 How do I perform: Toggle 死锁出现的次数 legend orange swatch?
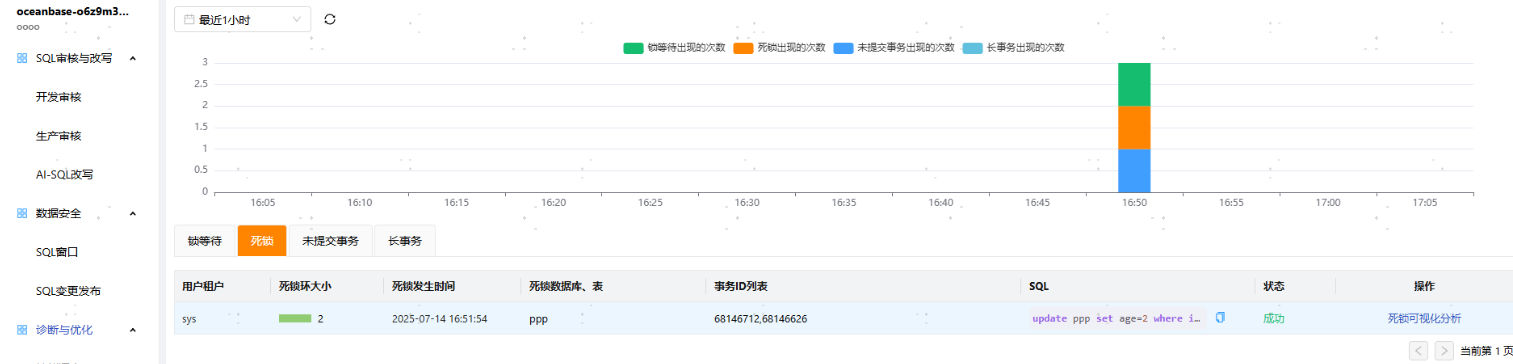pos(742,47)
